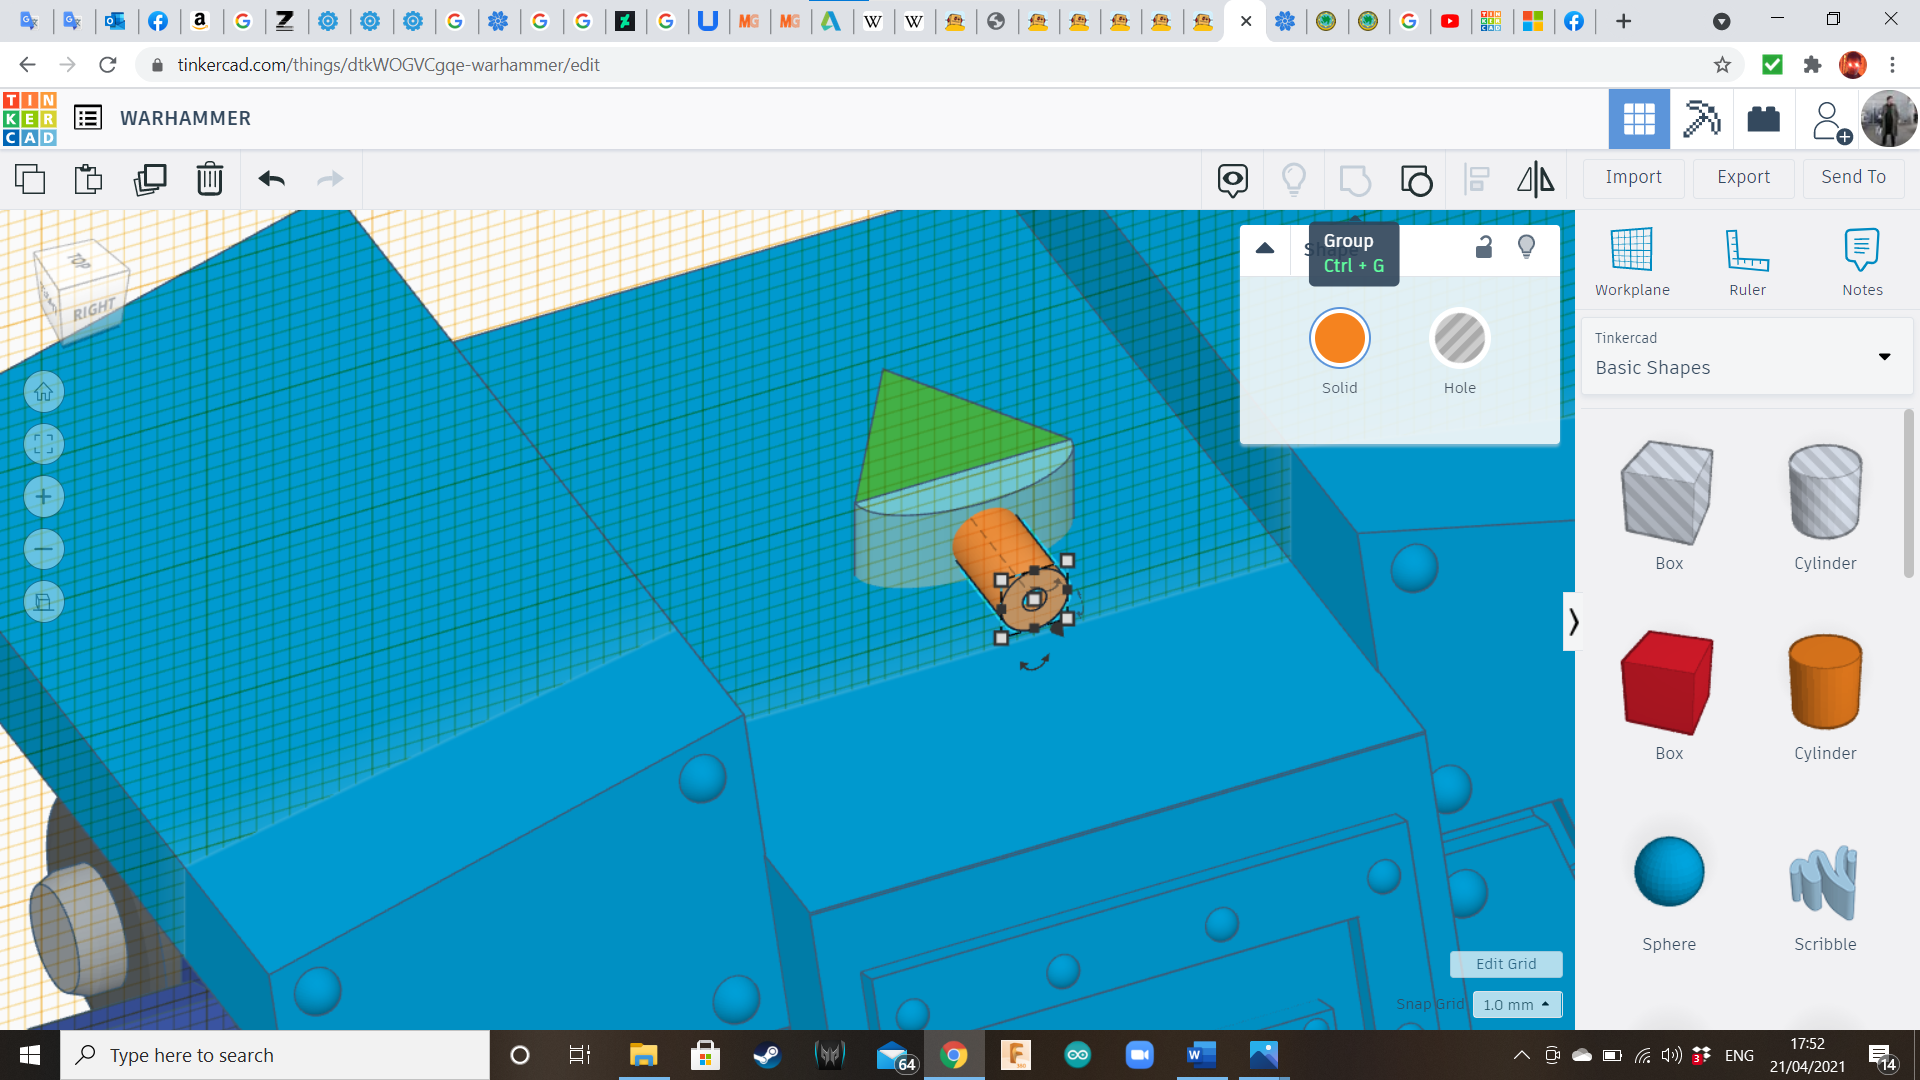
Task: Toggle hide on the inspector lightbulb
Action: (1526, 247)
